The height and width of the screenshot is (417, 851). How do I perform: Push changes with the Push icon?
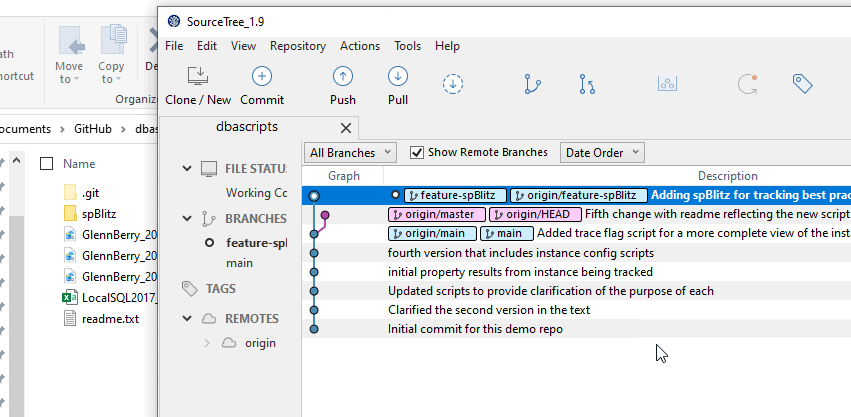pyautogui.click(x=343, y=77)
